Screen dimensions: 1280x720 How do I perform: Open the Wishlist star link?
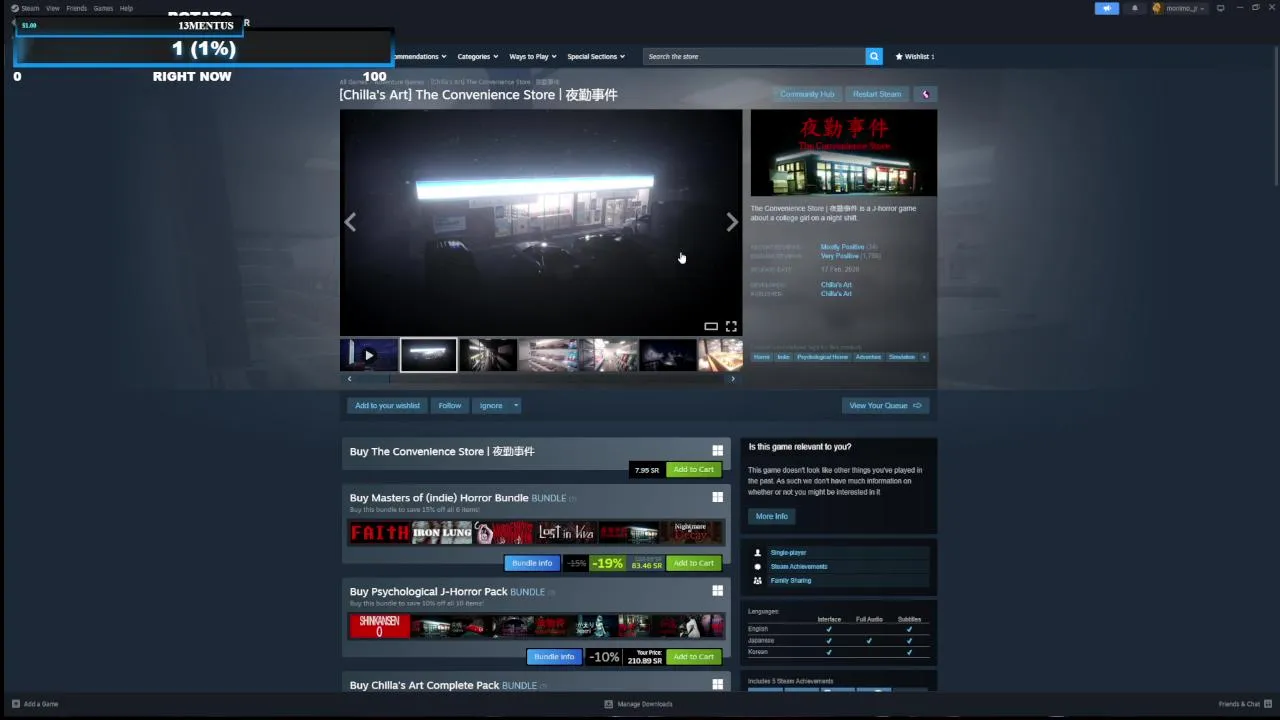click(914, 56)
